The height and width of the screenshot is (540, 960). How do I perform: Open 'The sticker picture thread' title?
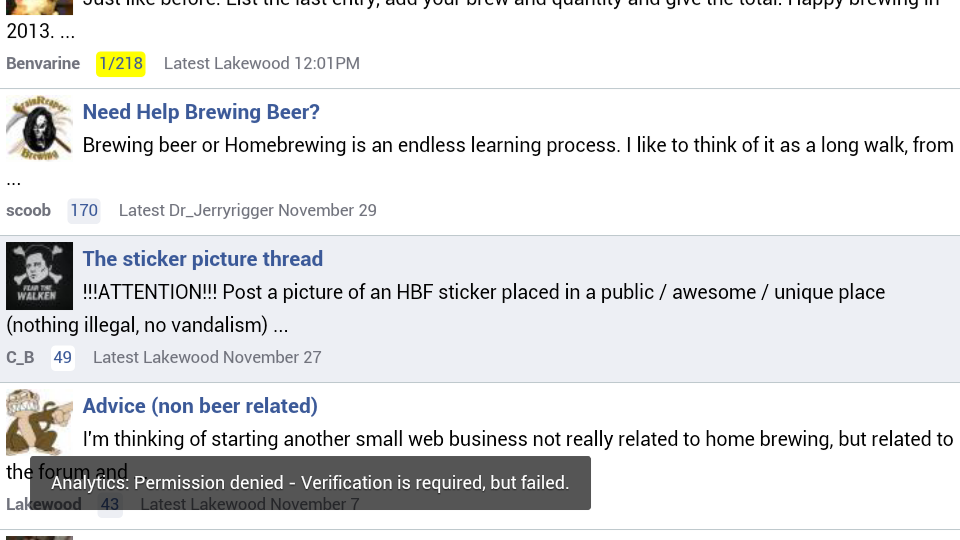[x=203, y=259]
